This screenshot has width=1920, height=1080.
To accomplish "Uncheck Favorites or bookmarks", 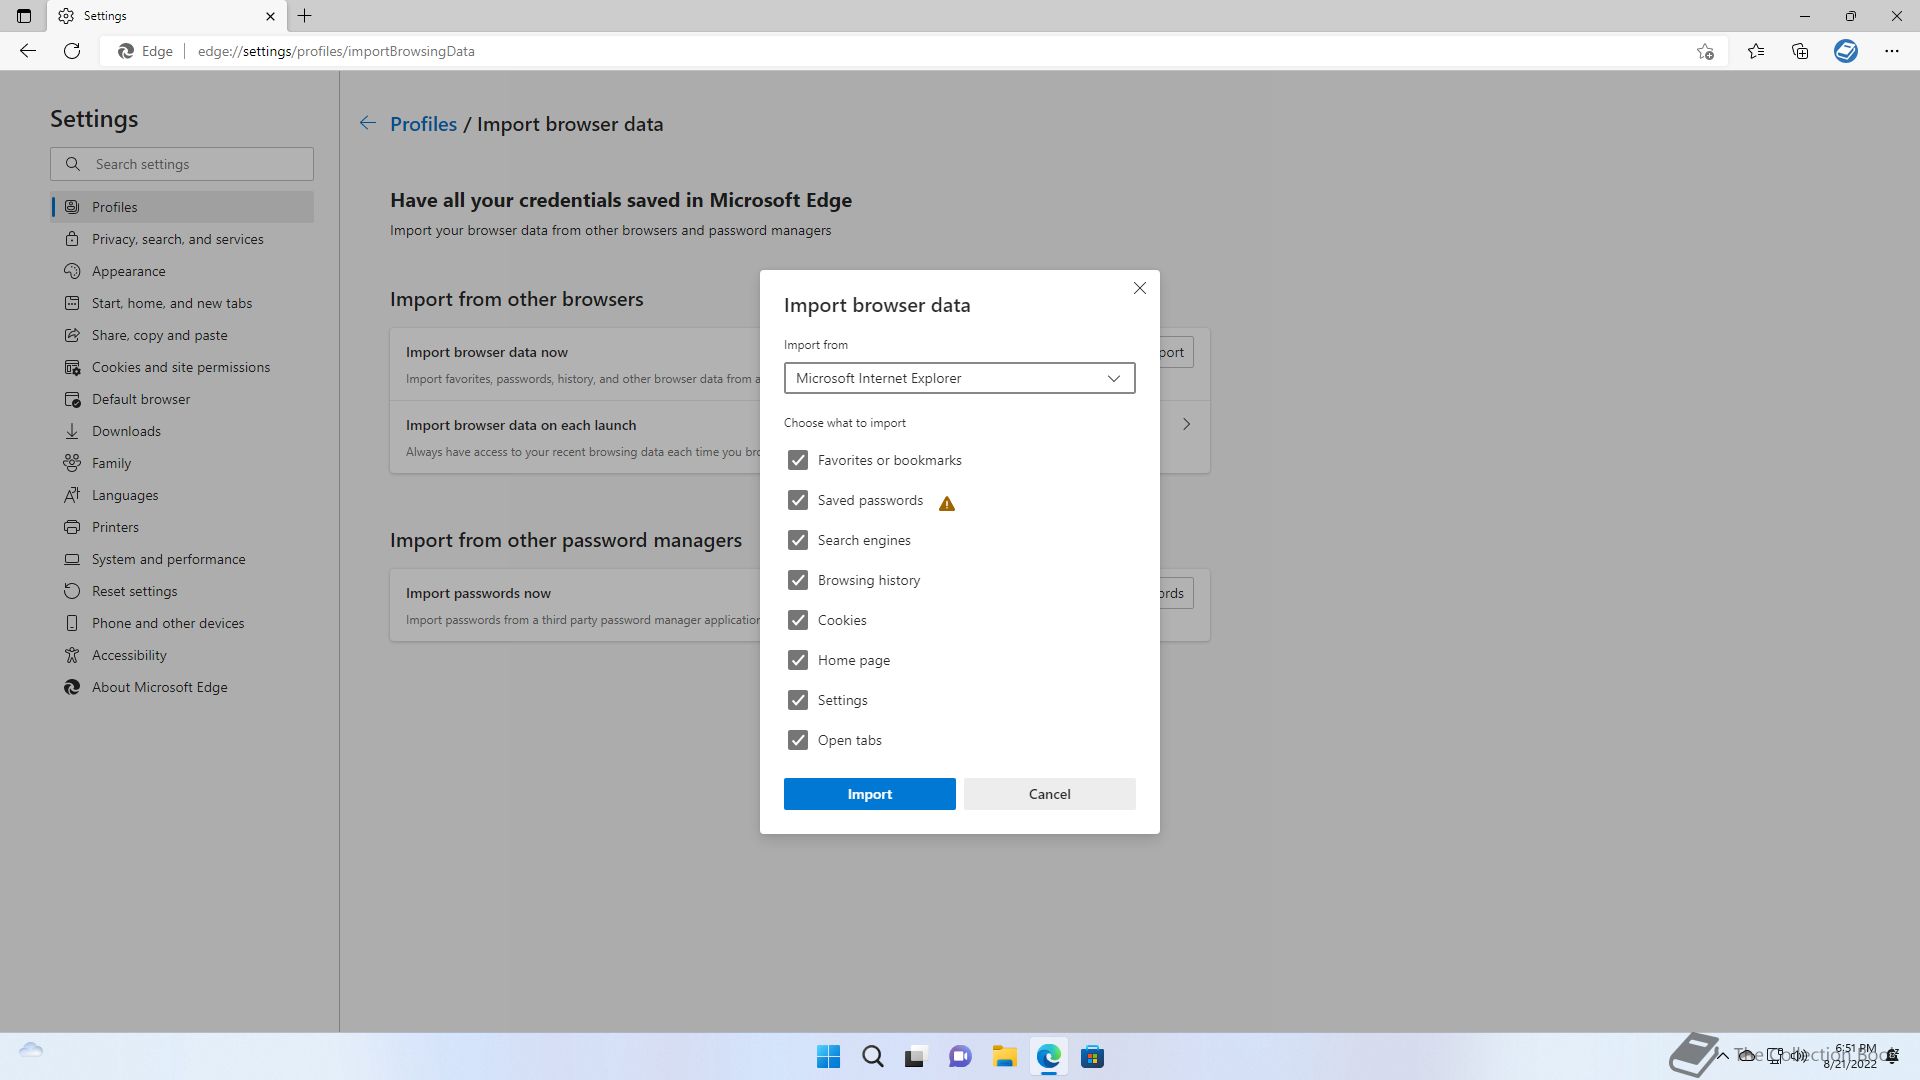I will click(798, 460).
